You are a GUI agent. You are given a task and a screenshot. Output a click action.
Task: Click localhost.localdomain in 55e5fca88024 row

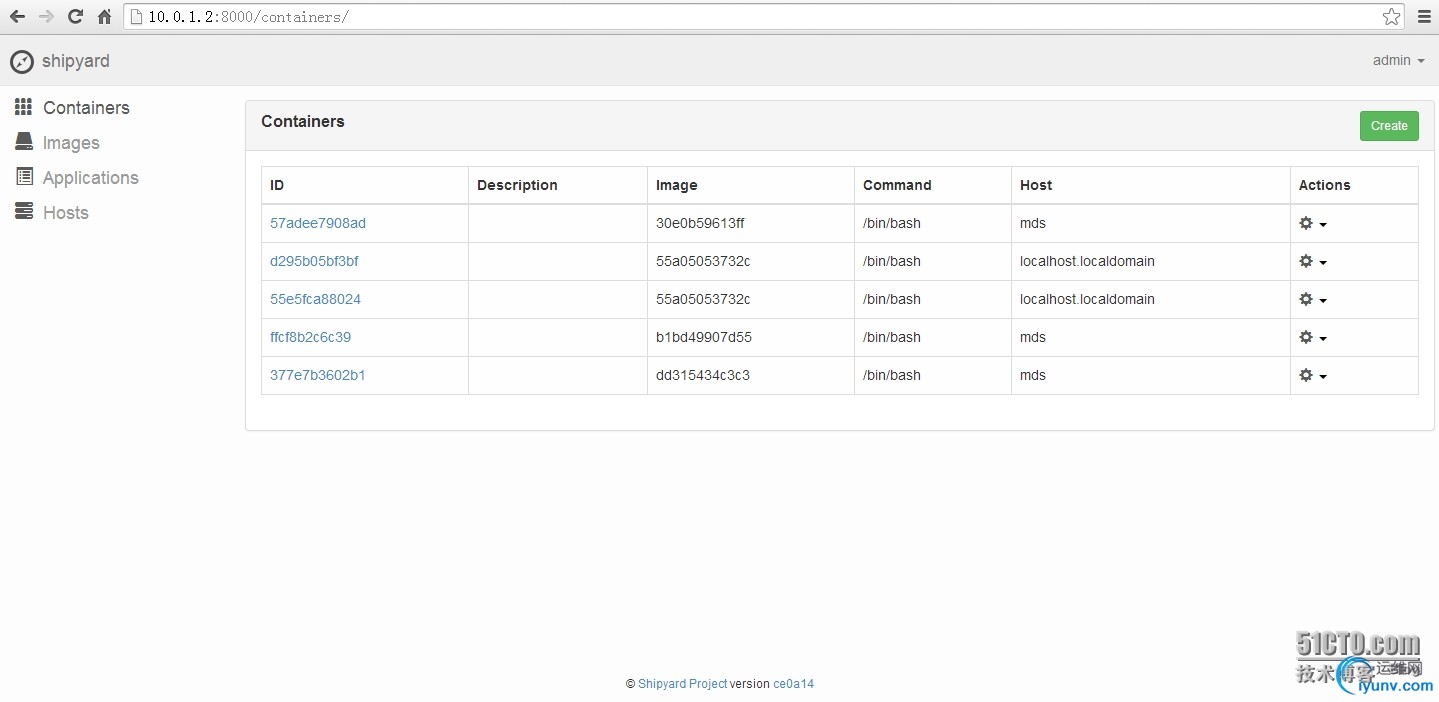1087,299
